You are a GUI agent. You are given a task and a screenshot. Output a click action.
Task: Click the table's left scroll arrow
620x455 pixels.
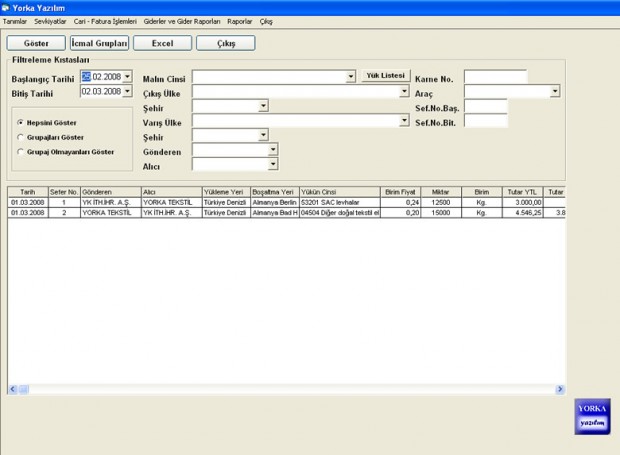[13, 389]
